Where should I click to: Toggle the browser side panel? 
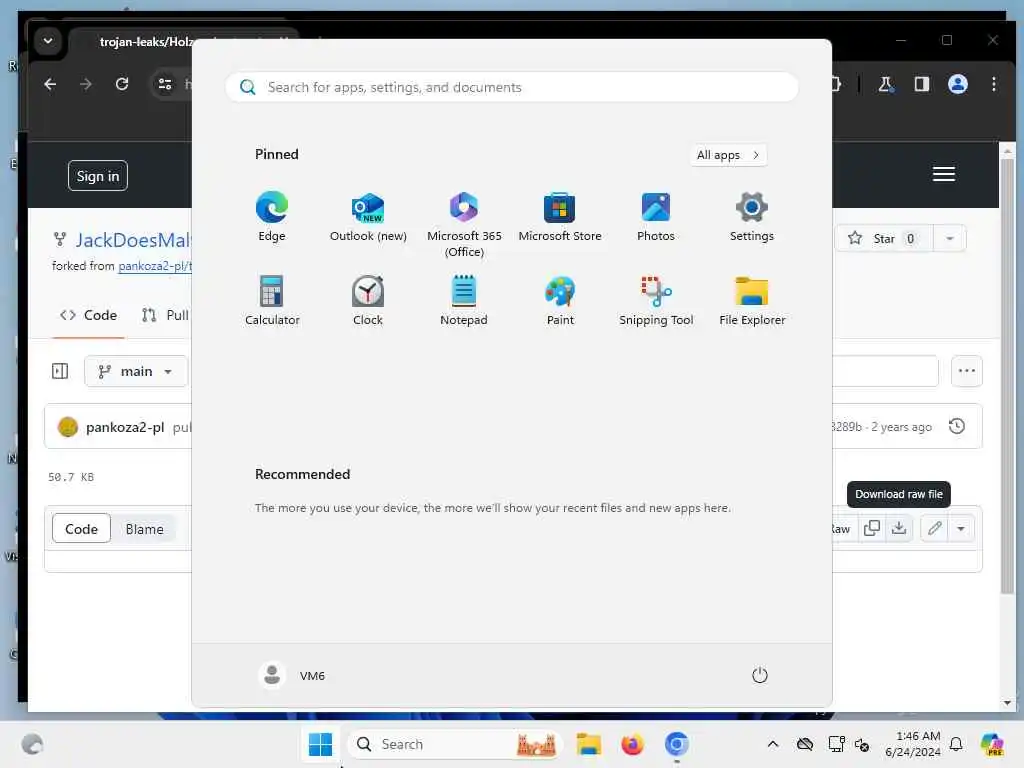(921, 84)
